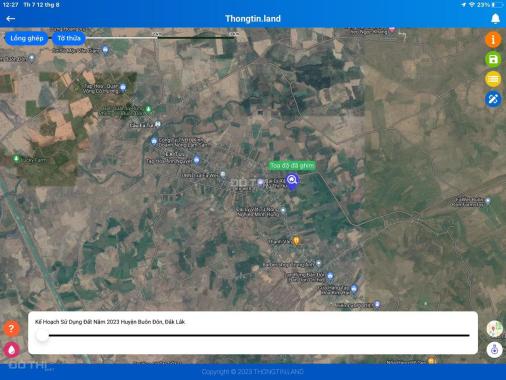
Task: Tap the orange shop marker on map
Action: coord(296,240)
